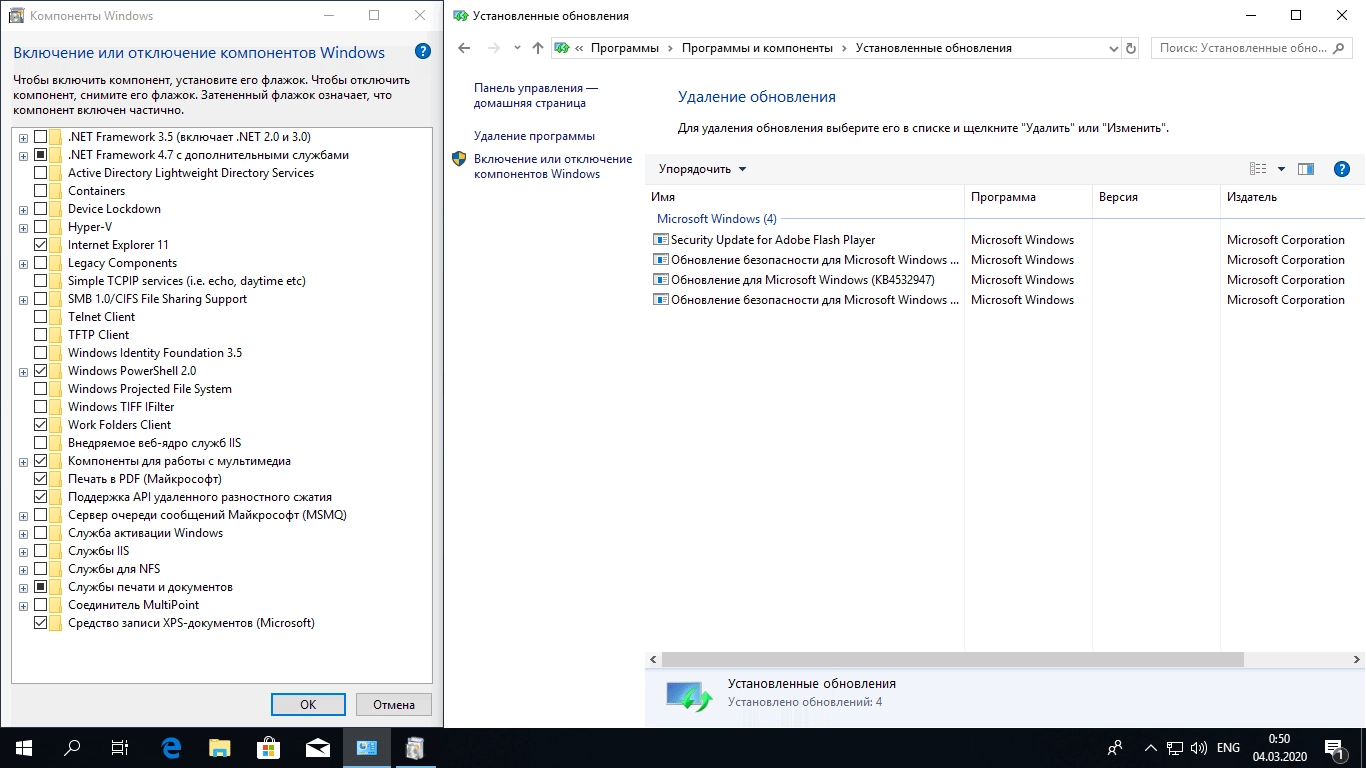
Task: Open Упорядочить dropdown menu
Action: [x=702, y=169]
